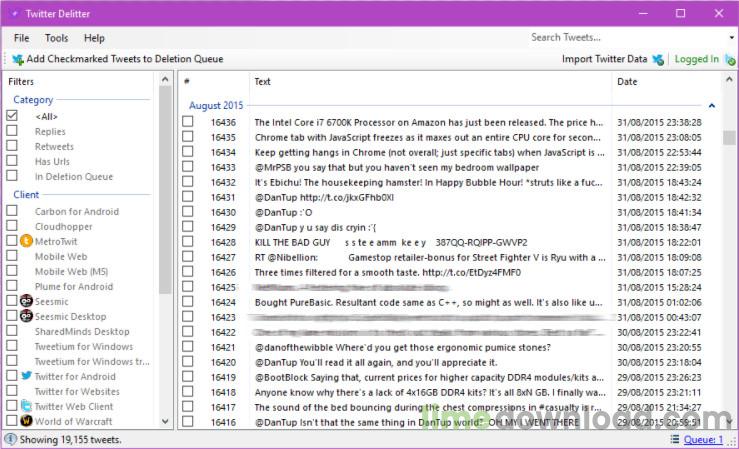Click the Search Tweets input field
Screen dimensions: 739x449
point(625,38)
